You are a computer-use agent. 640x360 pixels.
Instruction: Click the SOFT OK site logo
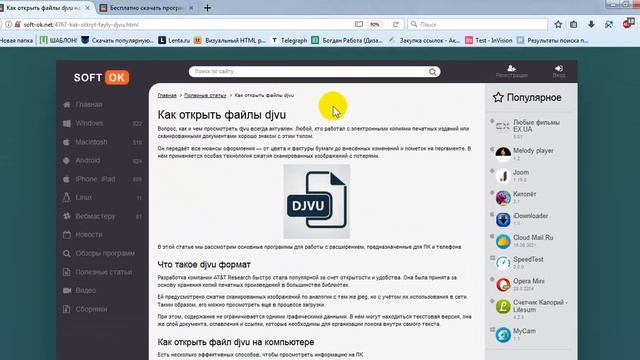coord(101,78)
